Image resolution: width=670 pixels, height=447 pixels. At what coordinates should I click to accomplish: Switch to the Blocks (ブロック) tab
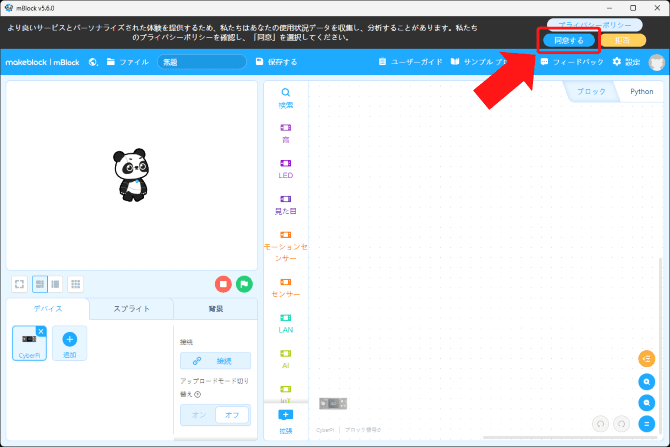[x=591, y=91]
